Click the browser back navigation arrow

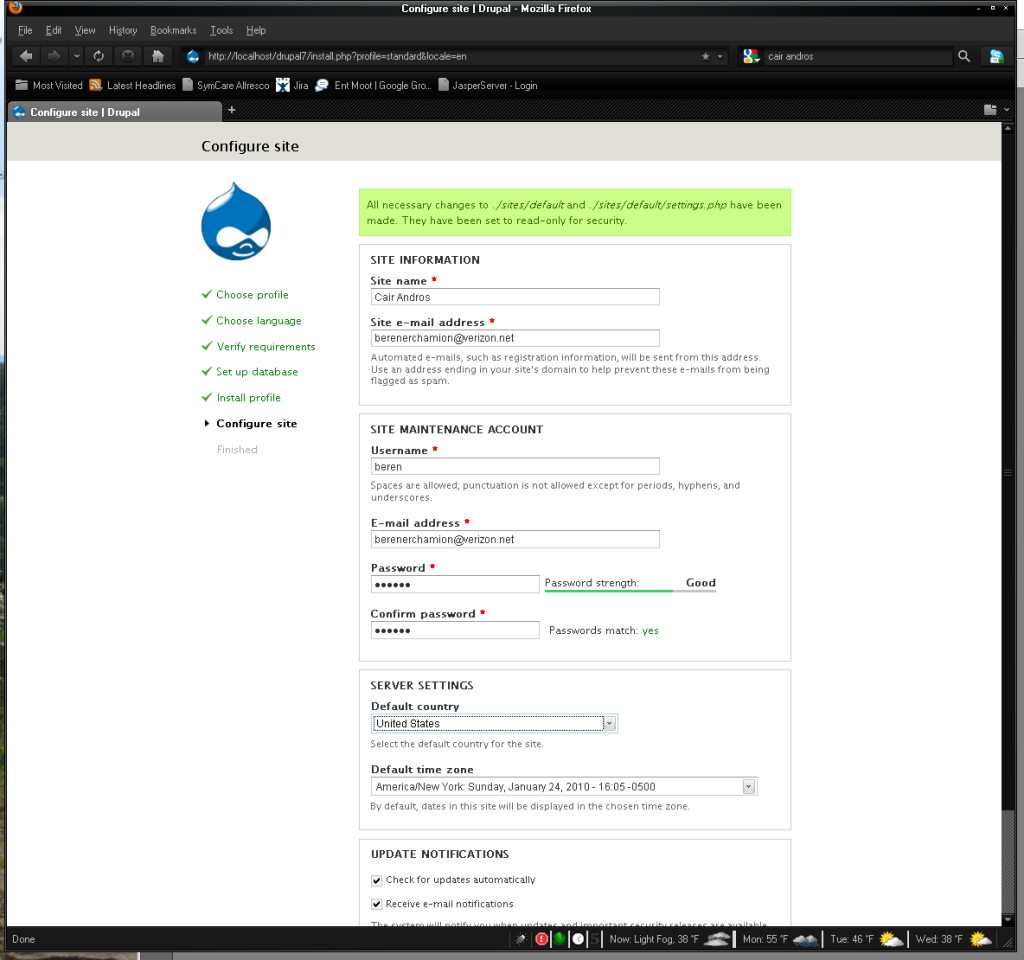click(x=24, y=56)
